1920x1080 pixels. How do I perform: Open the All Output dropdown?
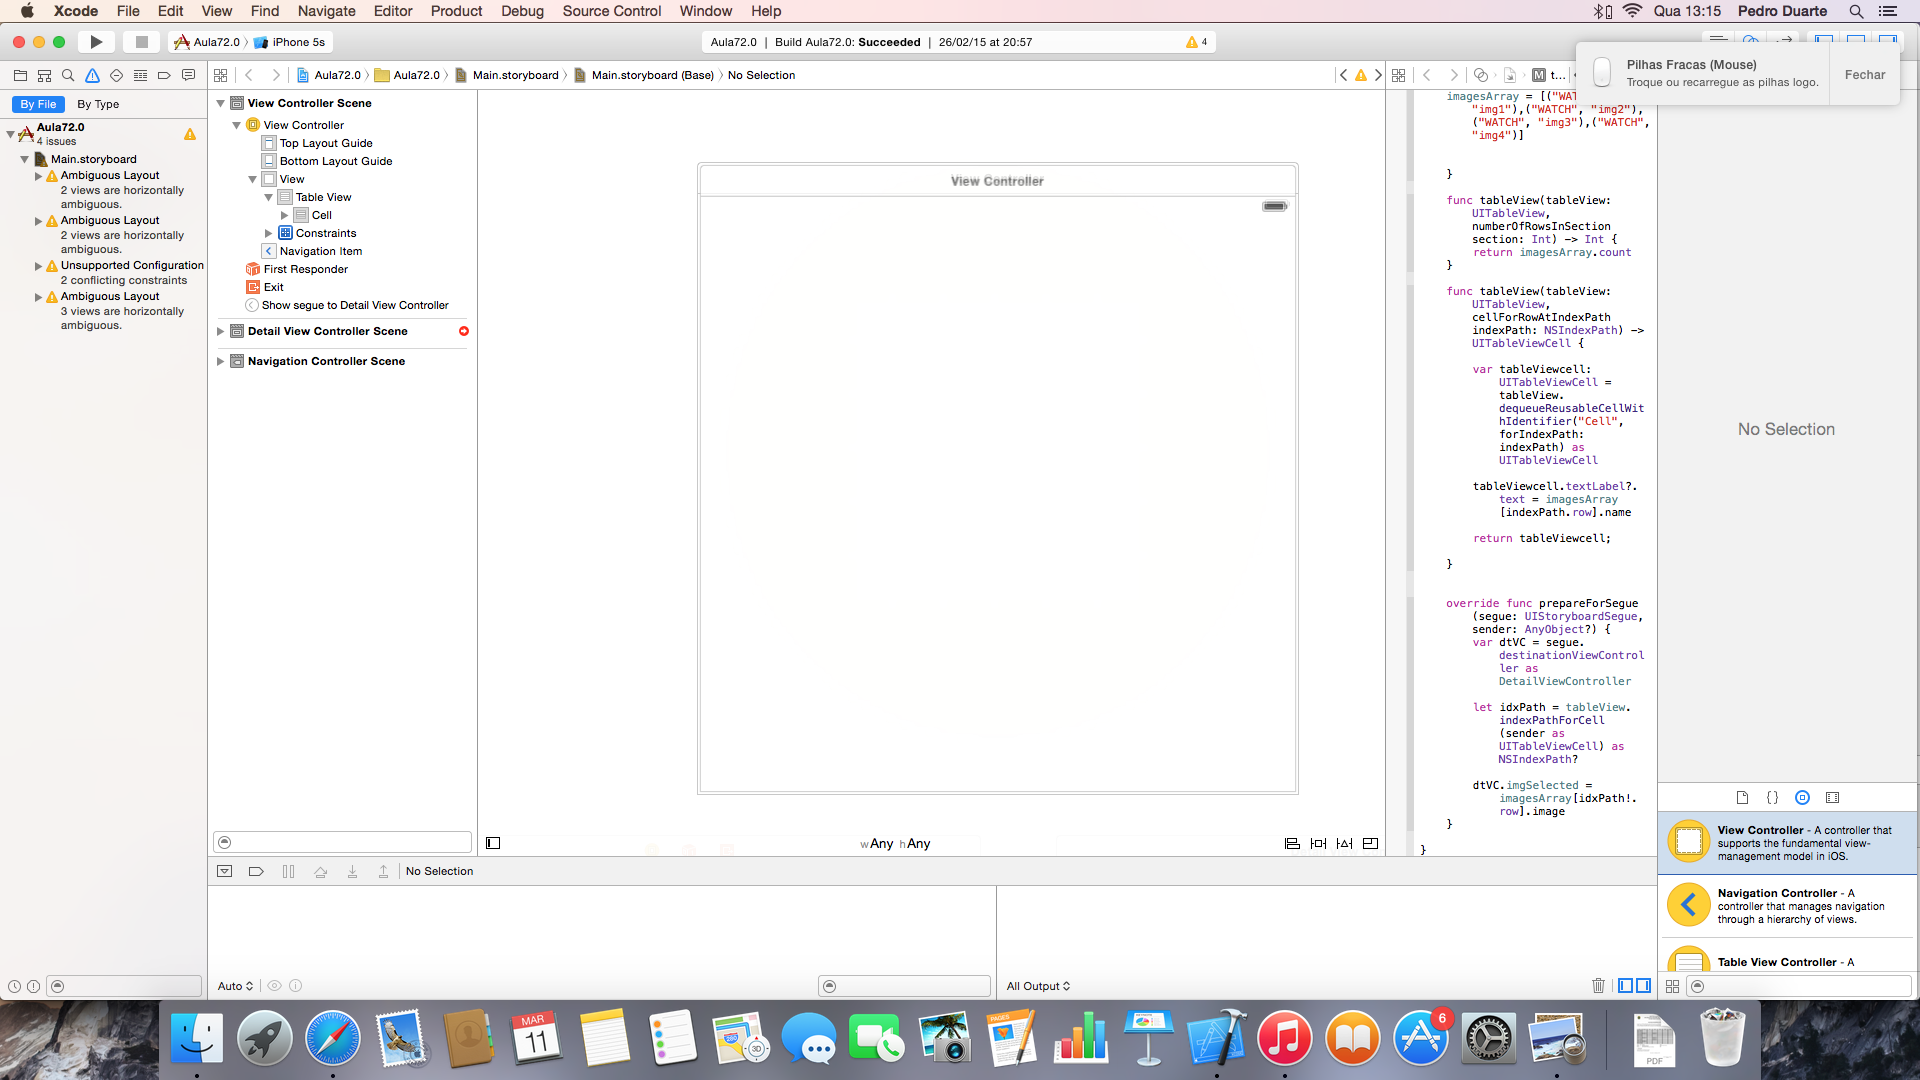coord(1038,986)
